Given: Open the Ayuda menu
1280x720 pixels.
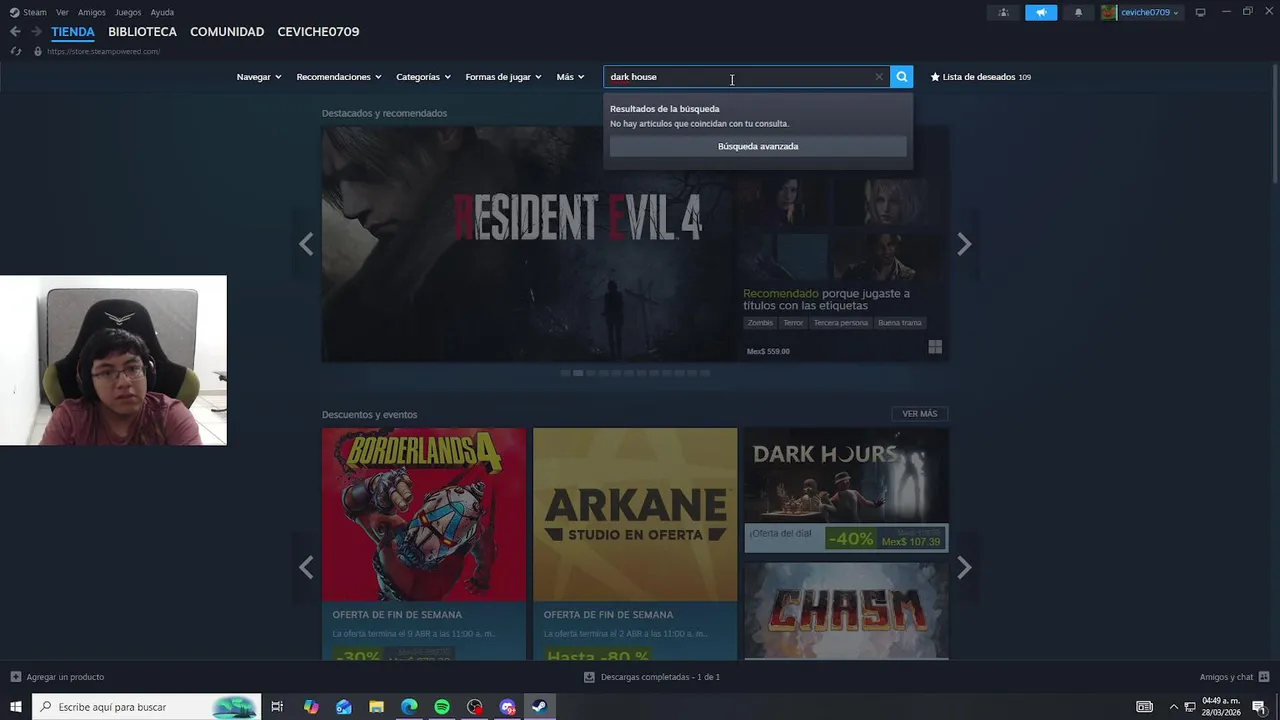Looking at the screenshot, I should (162, 12).
